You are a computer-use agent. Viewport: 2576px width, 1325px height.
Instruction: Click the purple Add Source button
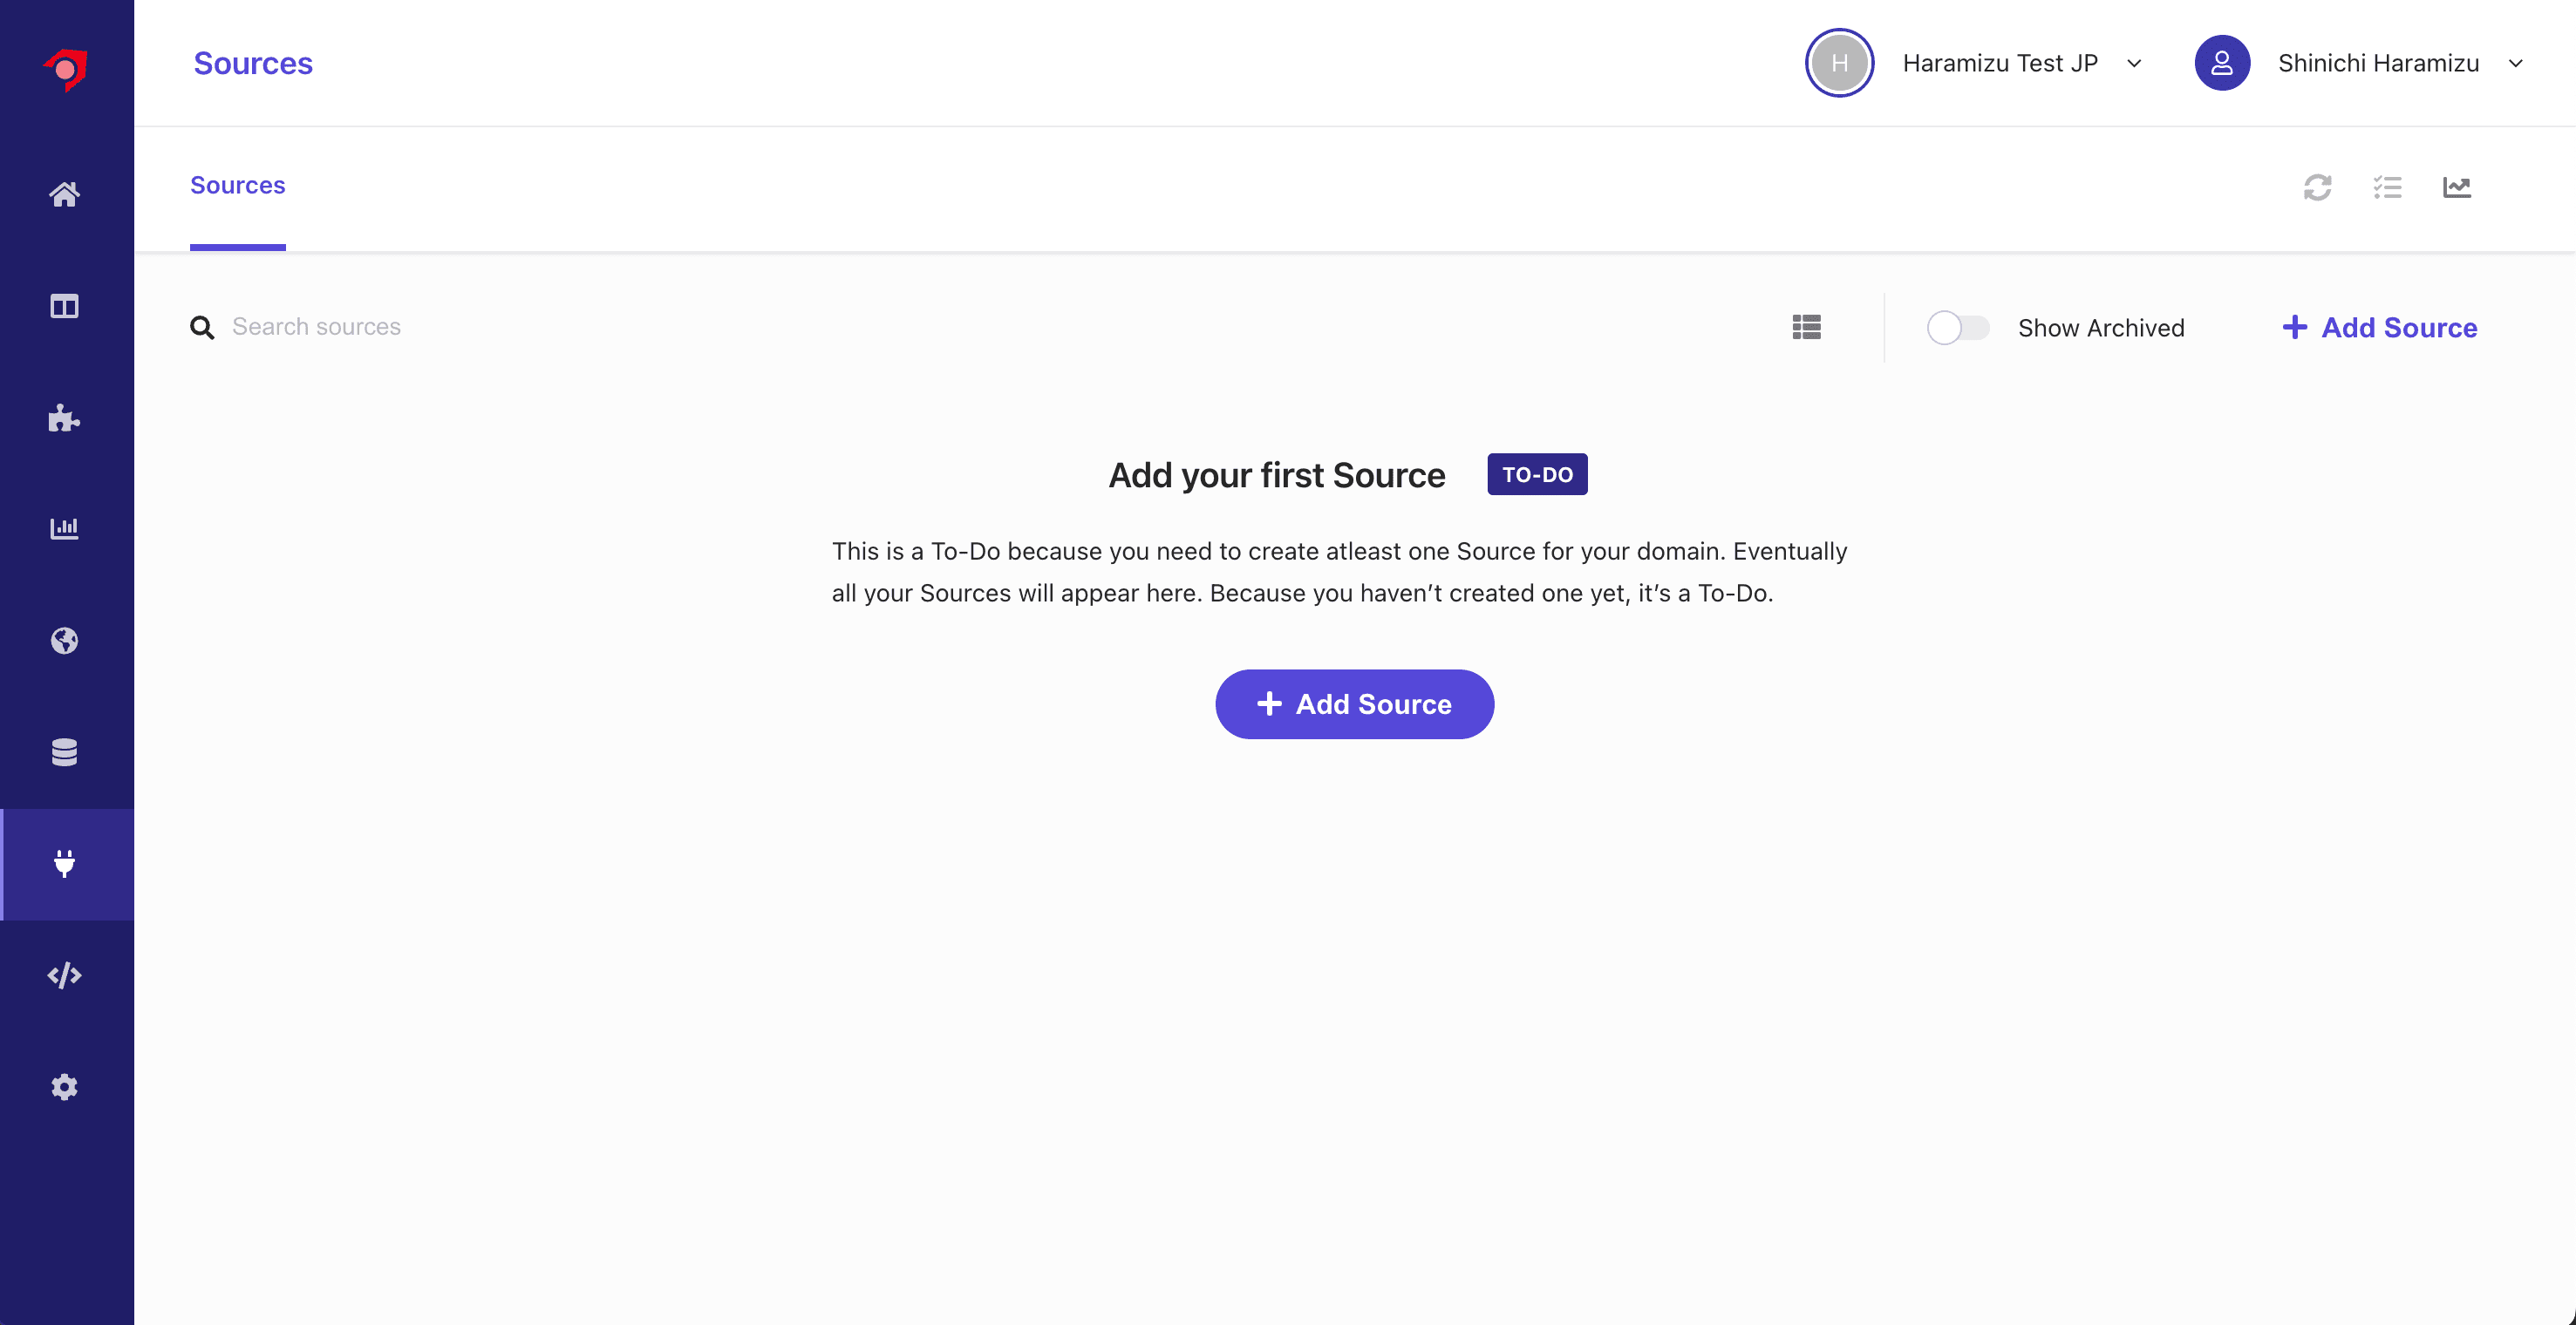pos(1354,704)
